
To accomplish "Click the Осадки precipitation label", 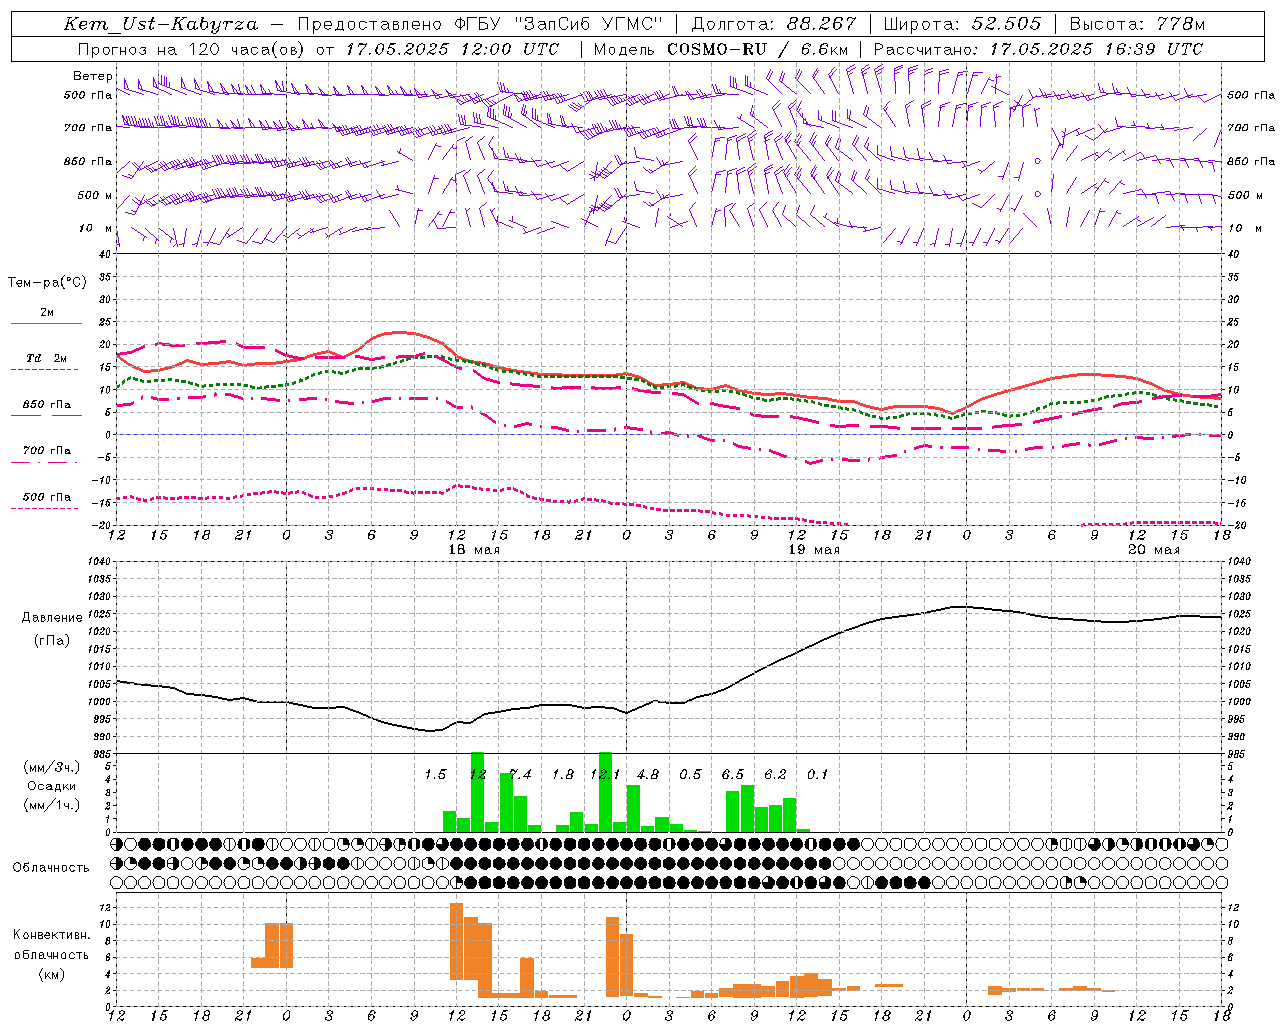I will [52, 786].
